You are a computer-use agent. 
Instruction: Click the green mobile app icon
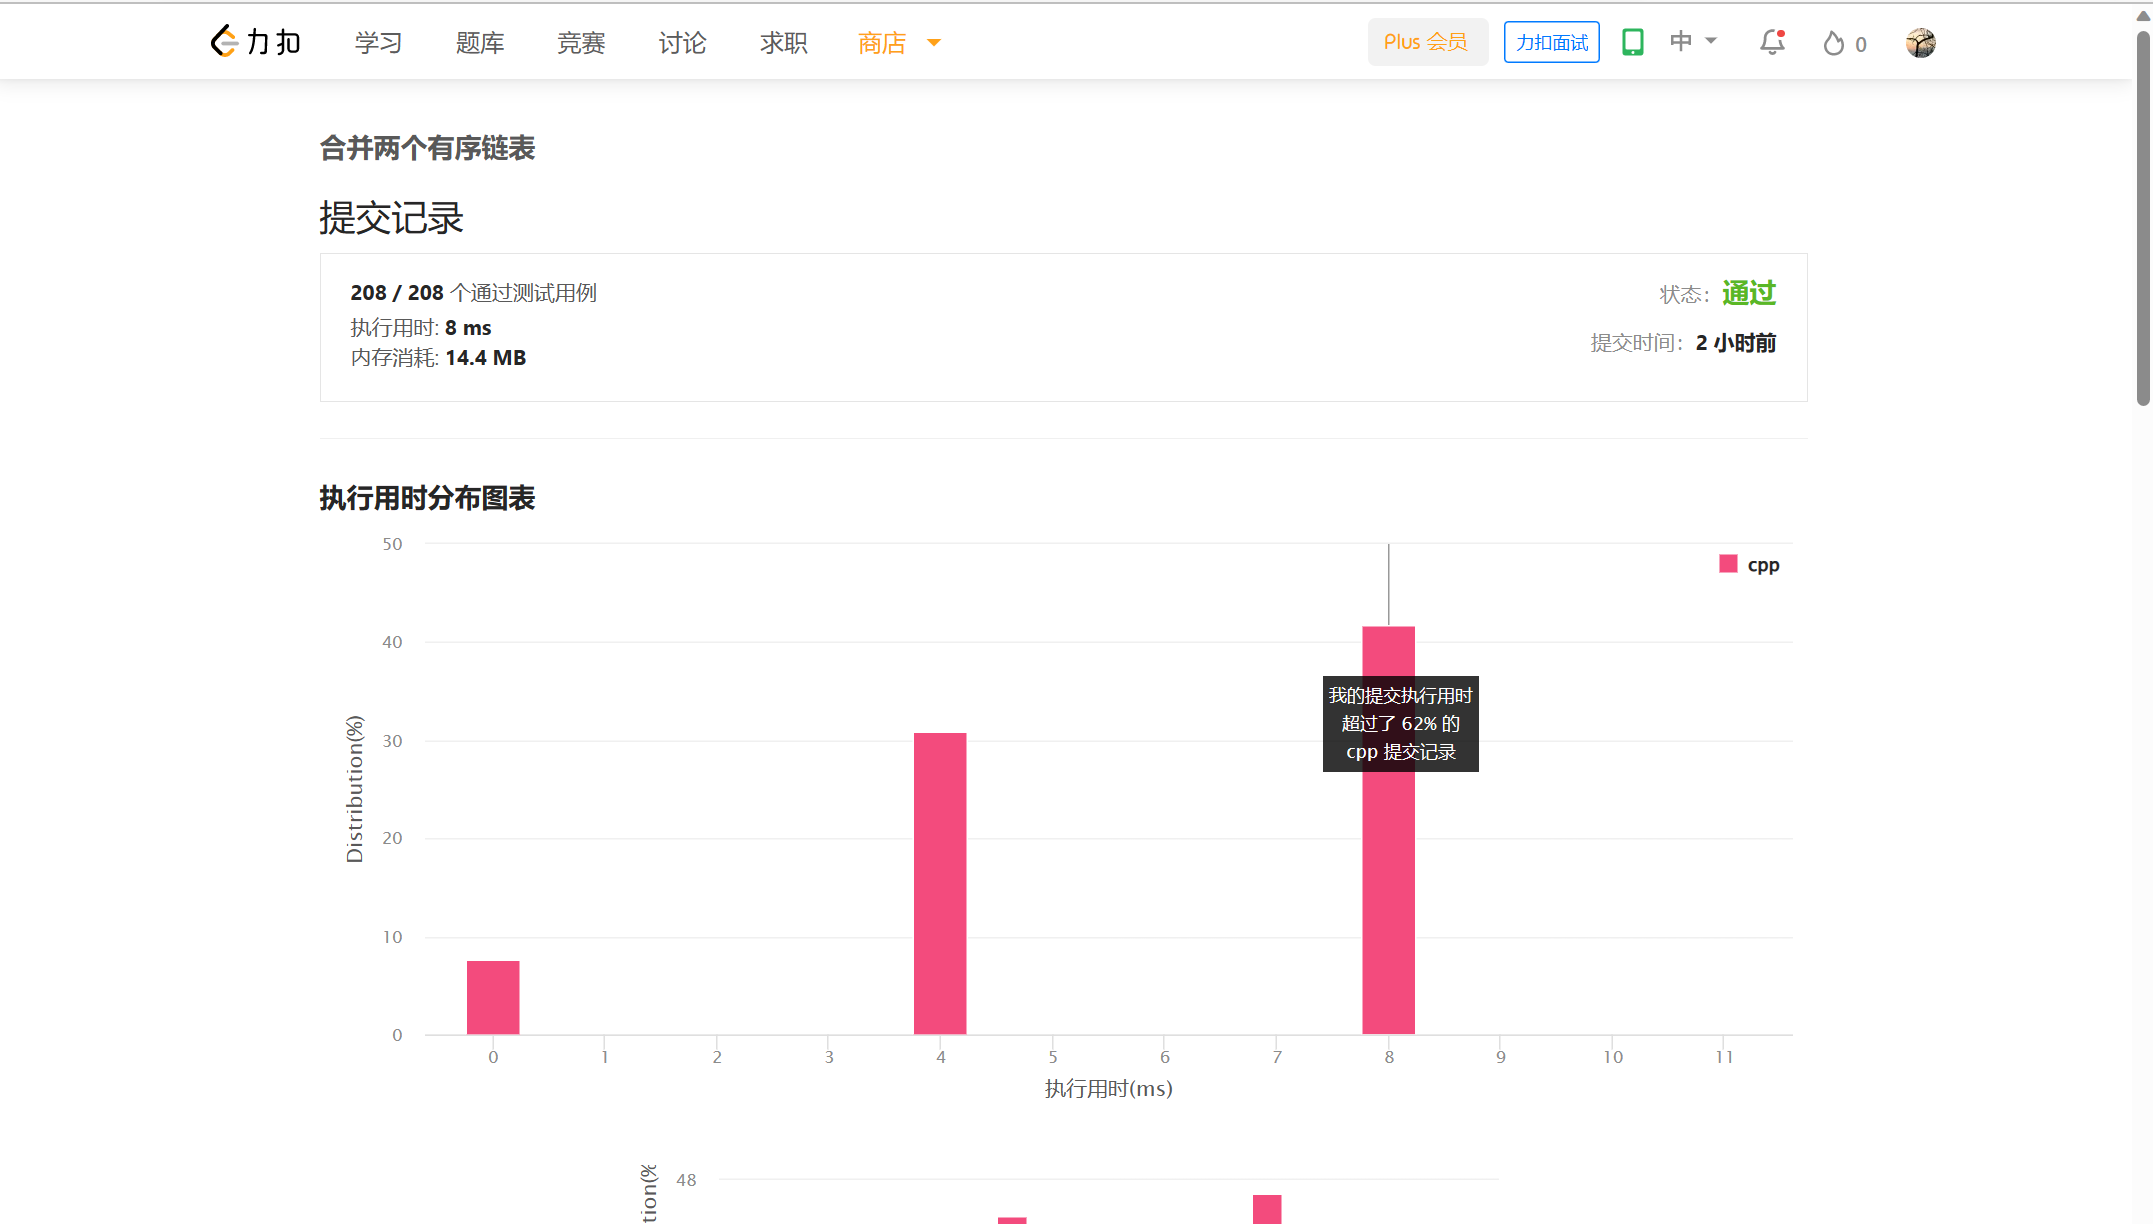point(1632,42)
